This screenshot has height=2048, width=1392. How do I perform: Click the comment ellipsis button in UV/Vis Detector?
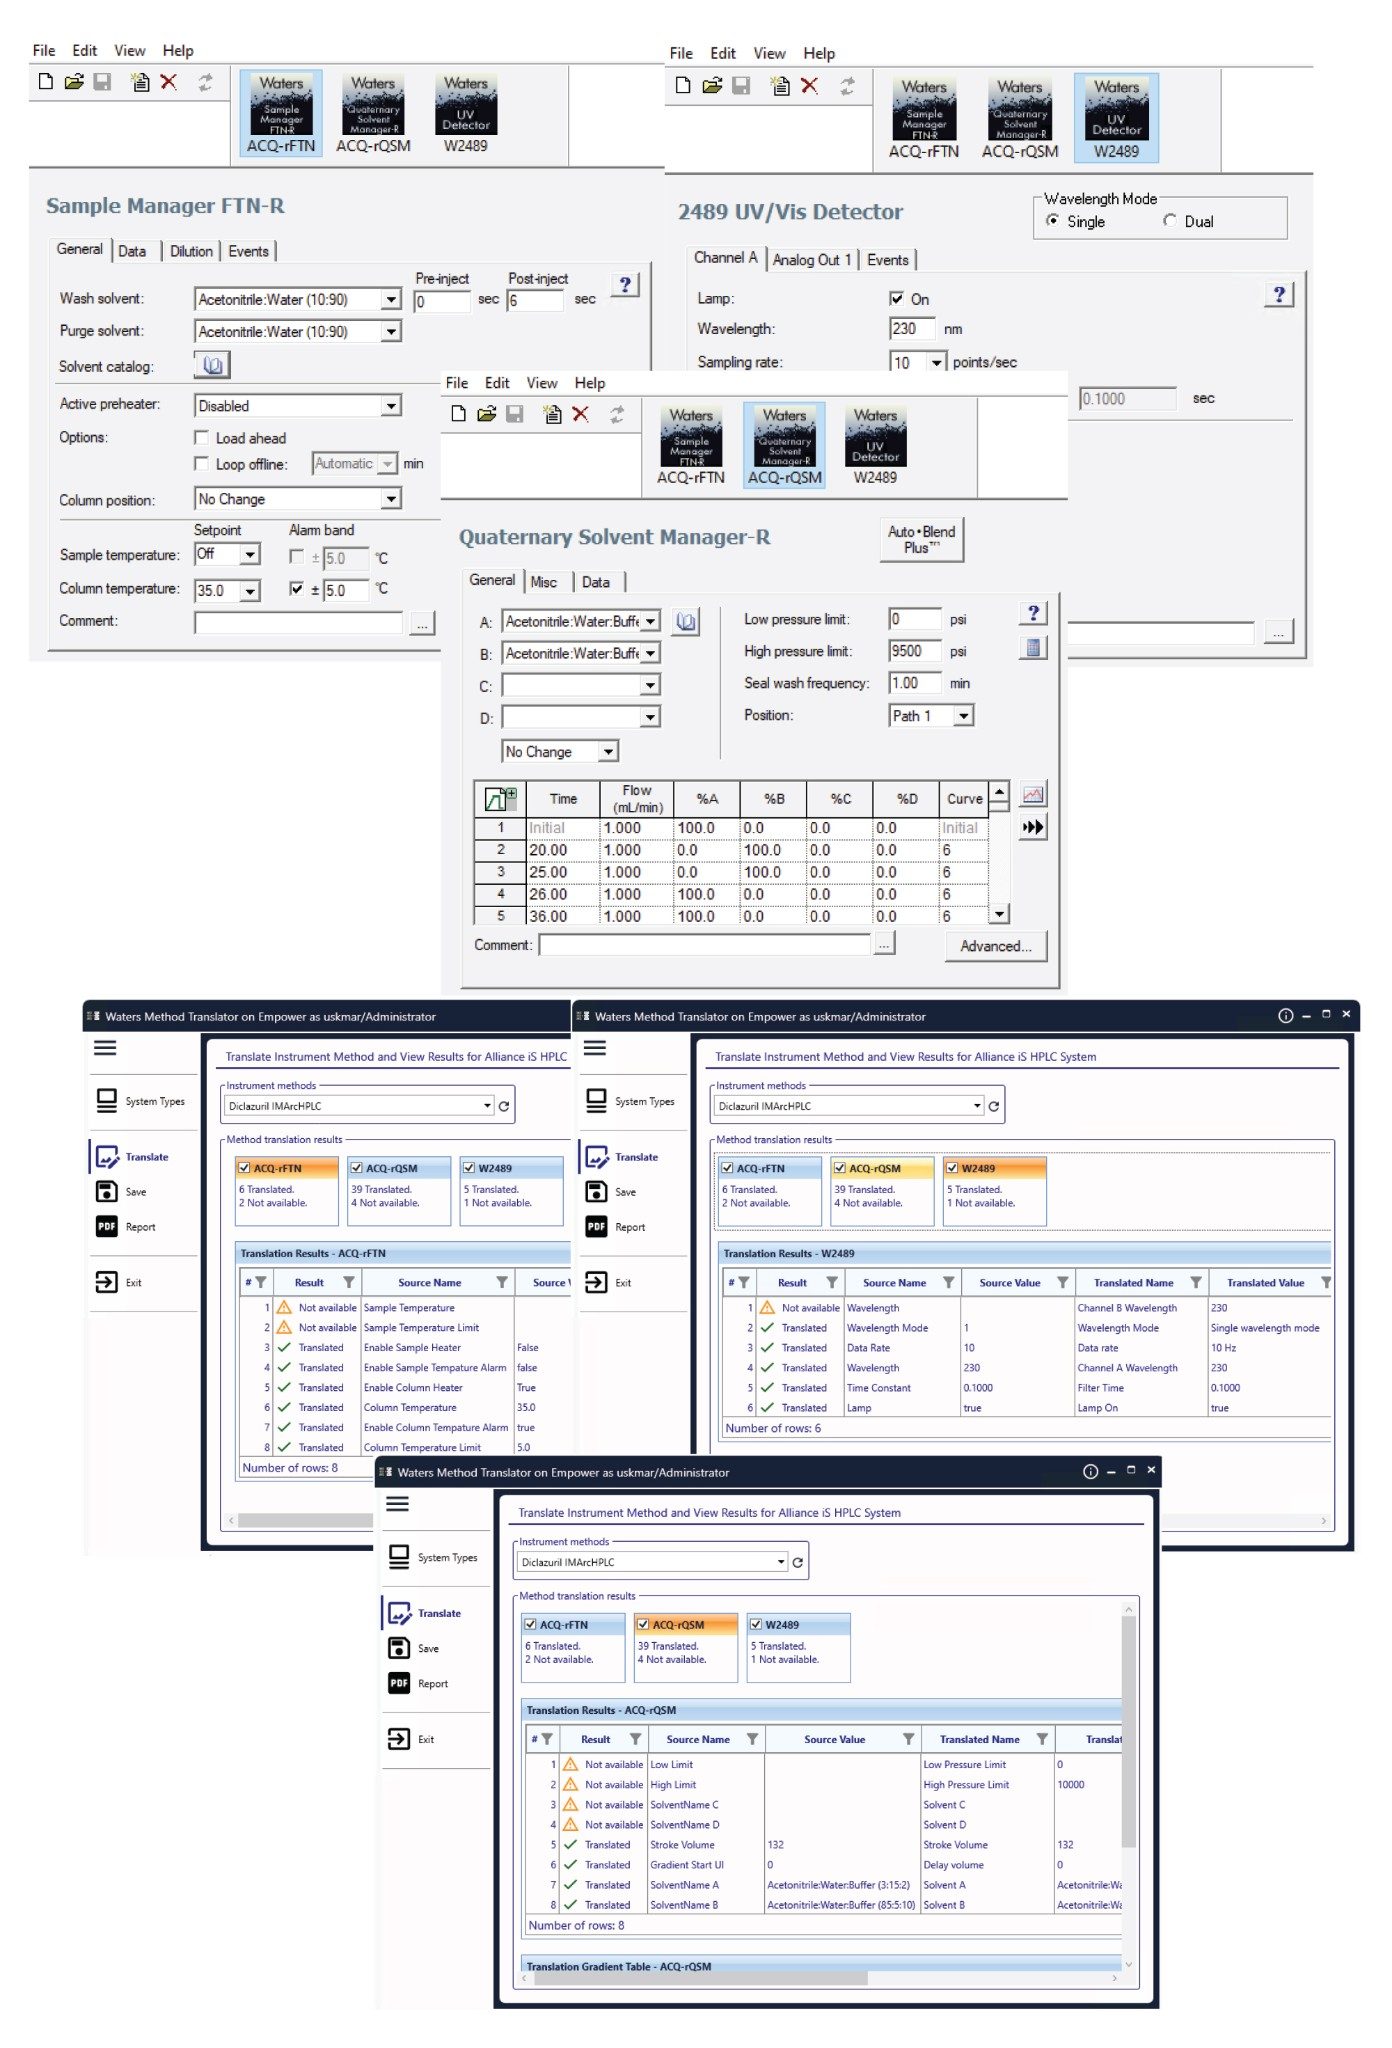[x=1279, y=632]
